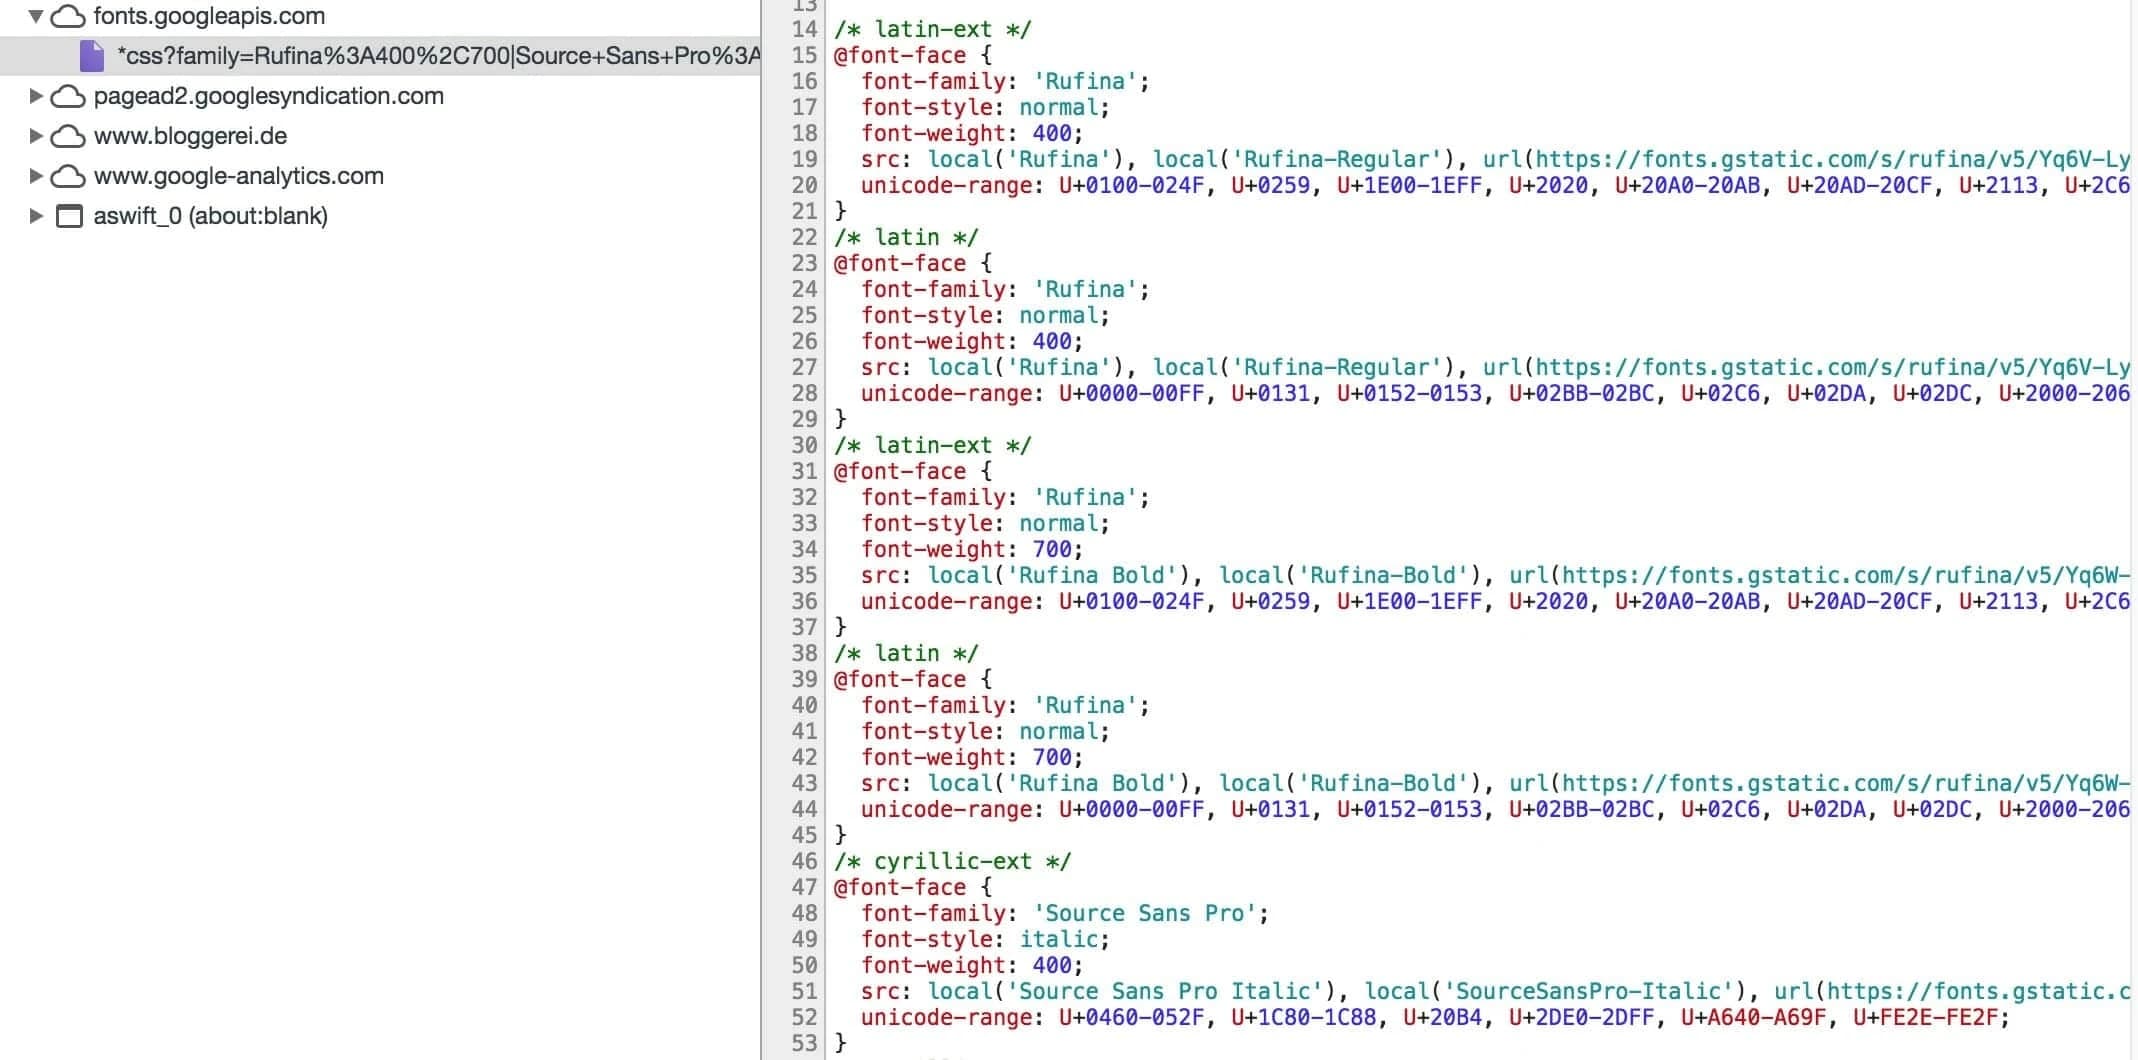Expand the www.google-analytics.com domain
Image resolution: width=2138 pixels, height=1060 pixels.
point(36,176)
